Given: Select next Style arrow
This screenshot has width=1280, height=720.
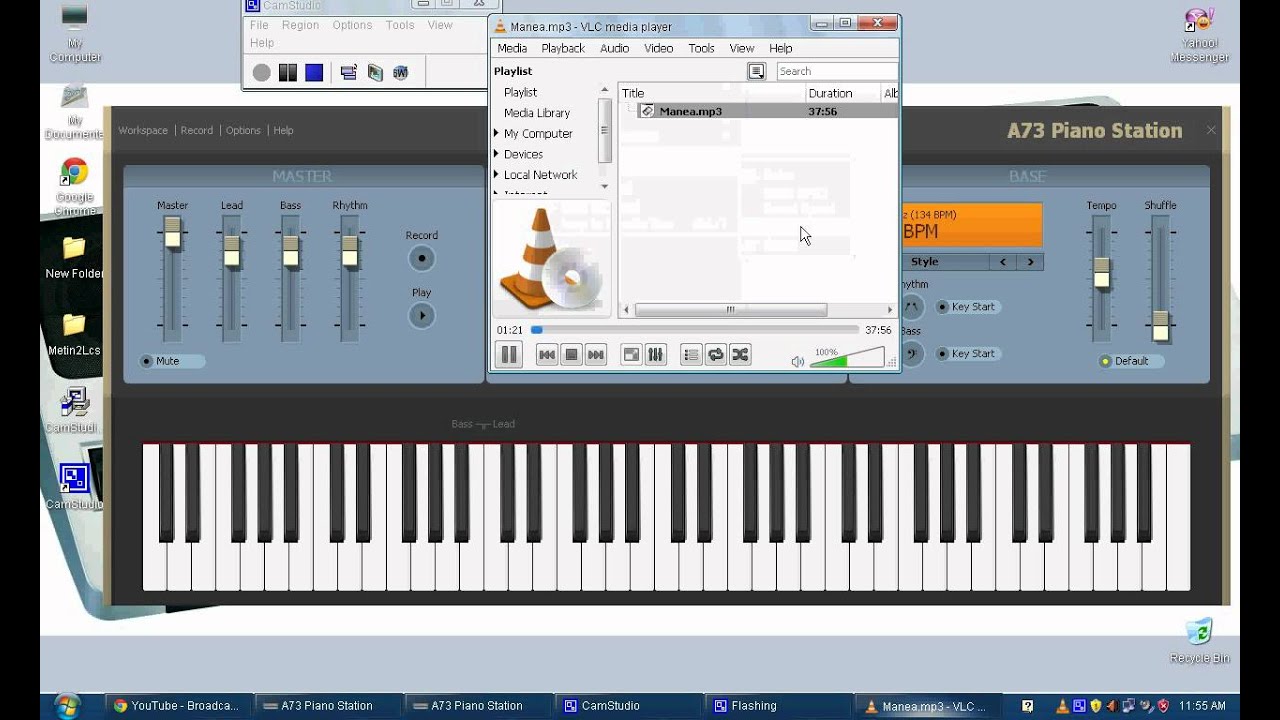Looking at the screenshot, I should 1030,262.
